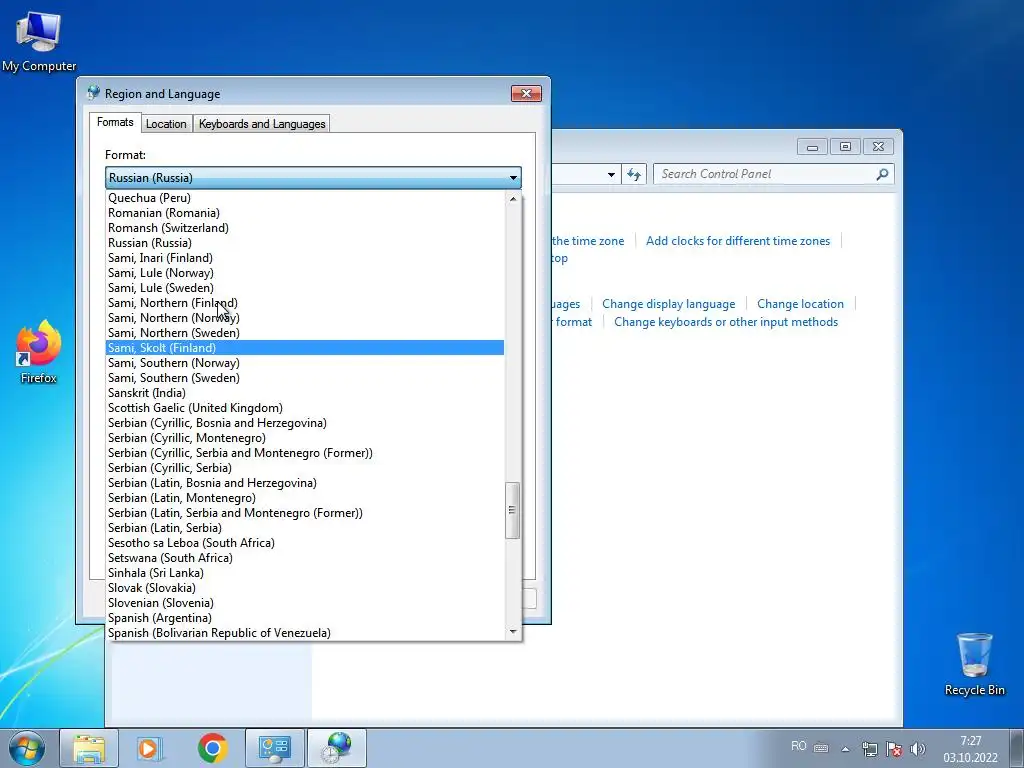Choose Serbian (Latin, Bosnia and Herzegovina)

pyautogui.click(x=305, y=483)
